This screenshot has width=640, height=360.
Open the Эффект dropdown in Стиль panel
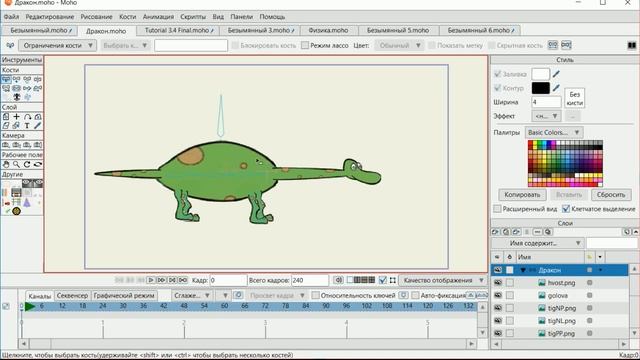(546, 116)
